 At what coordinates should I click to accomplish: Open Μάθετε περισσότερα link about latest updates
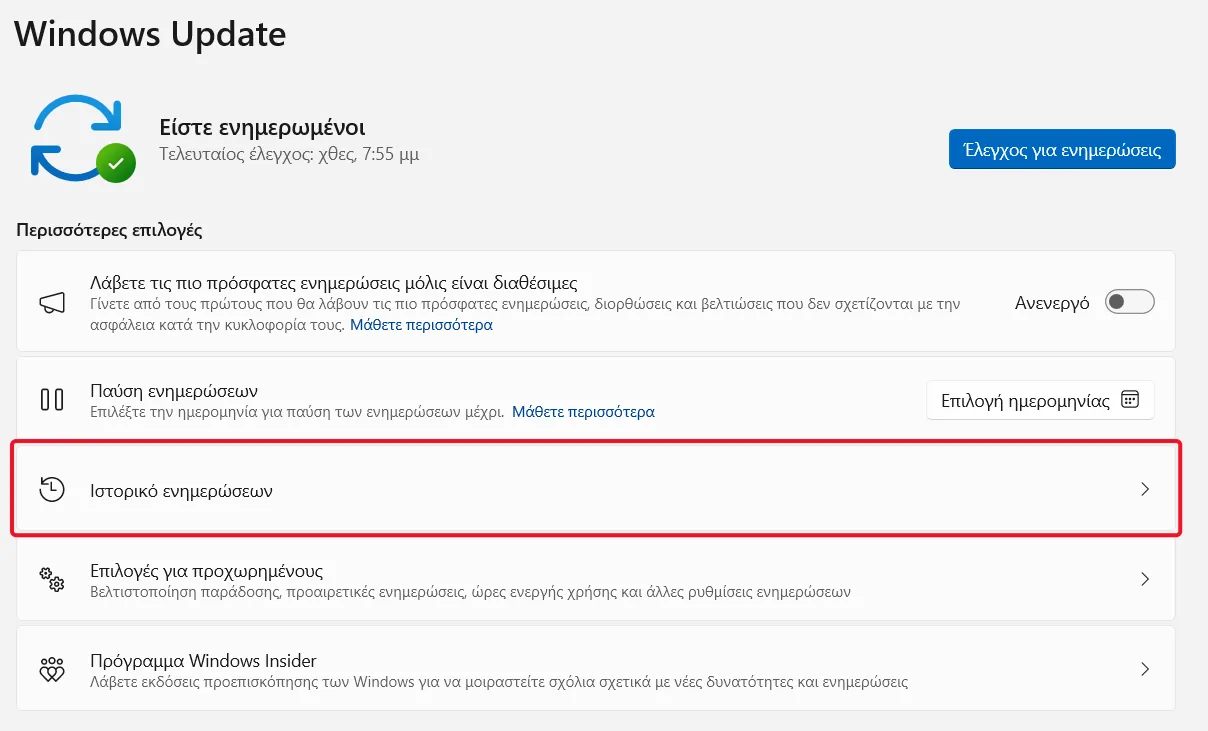point(421,325)
